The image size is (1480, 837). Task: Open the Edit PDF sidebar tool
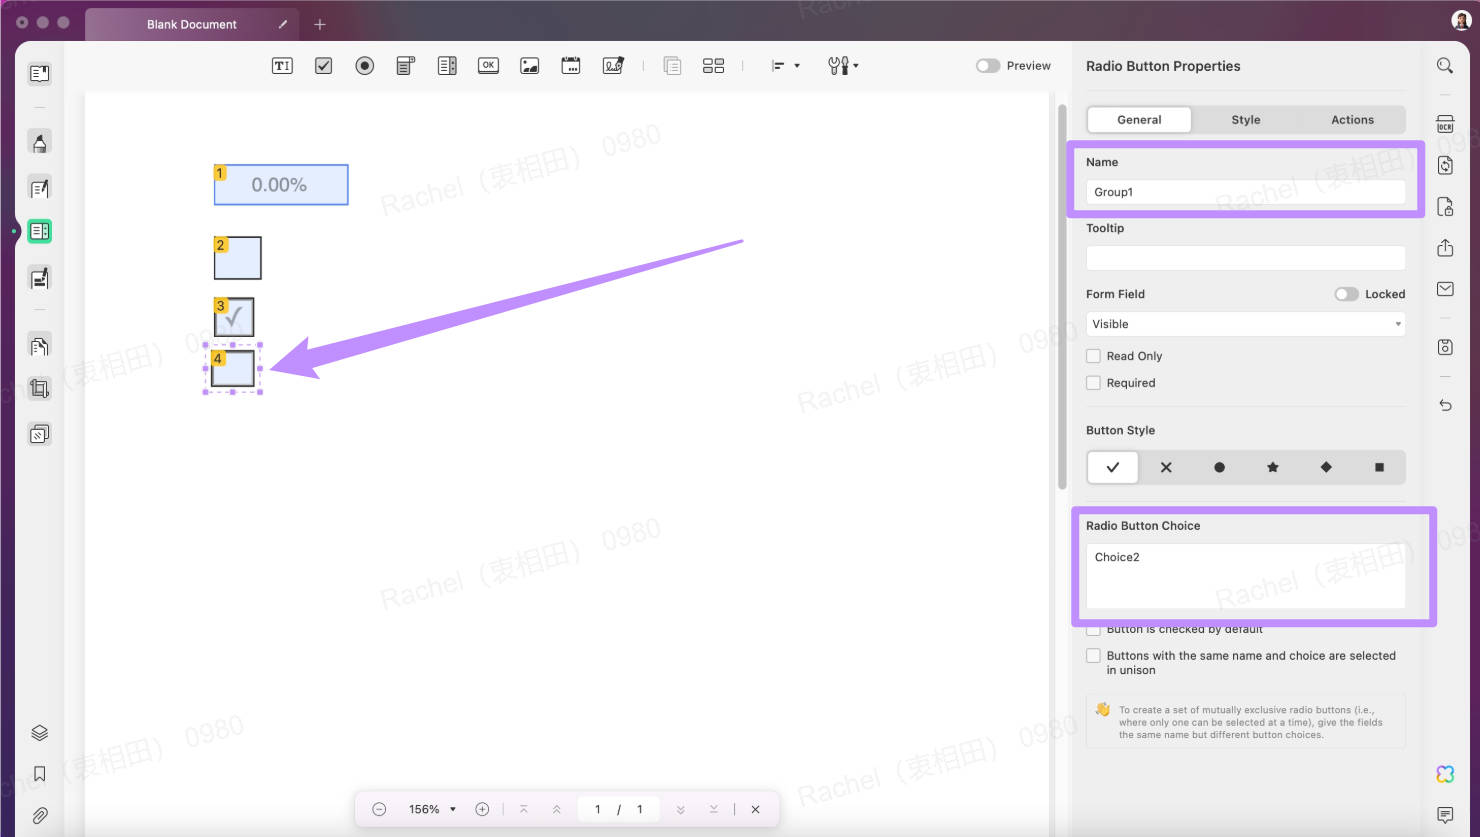pyautogui.click(x=40, y=187)
